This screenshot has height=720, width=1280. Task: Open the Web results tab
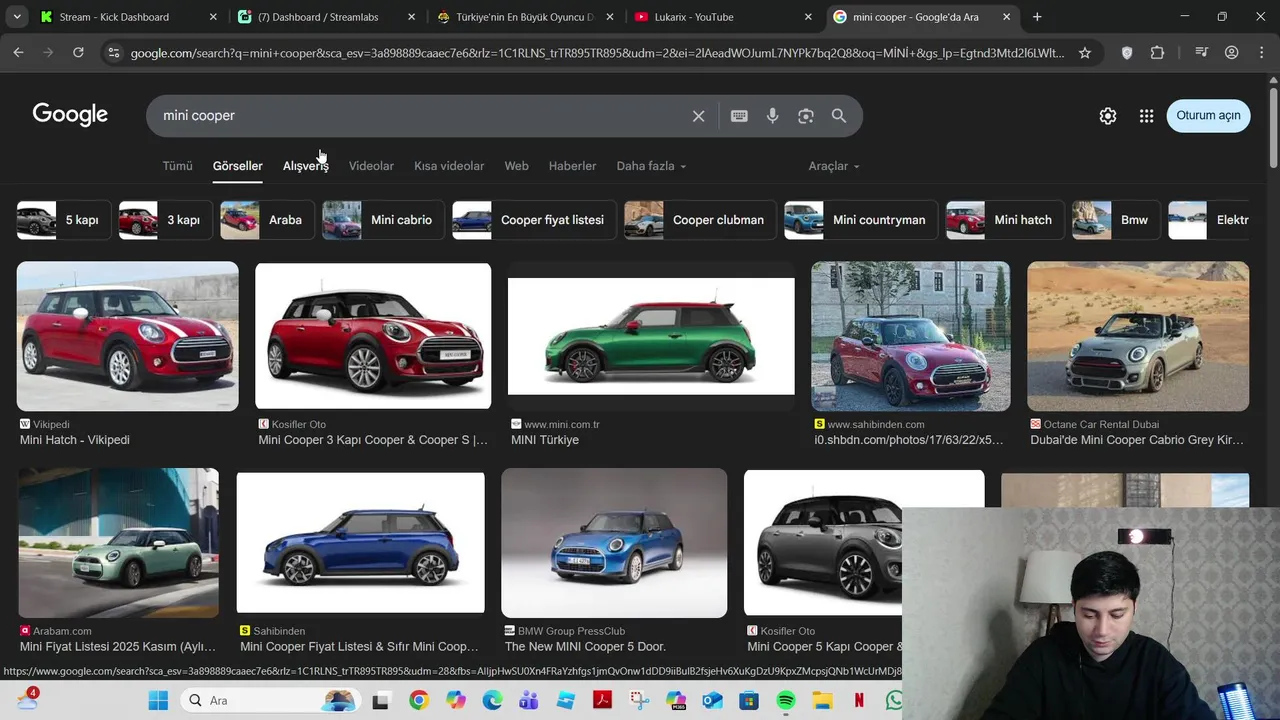pyautogui.click(x=516, y=166)
